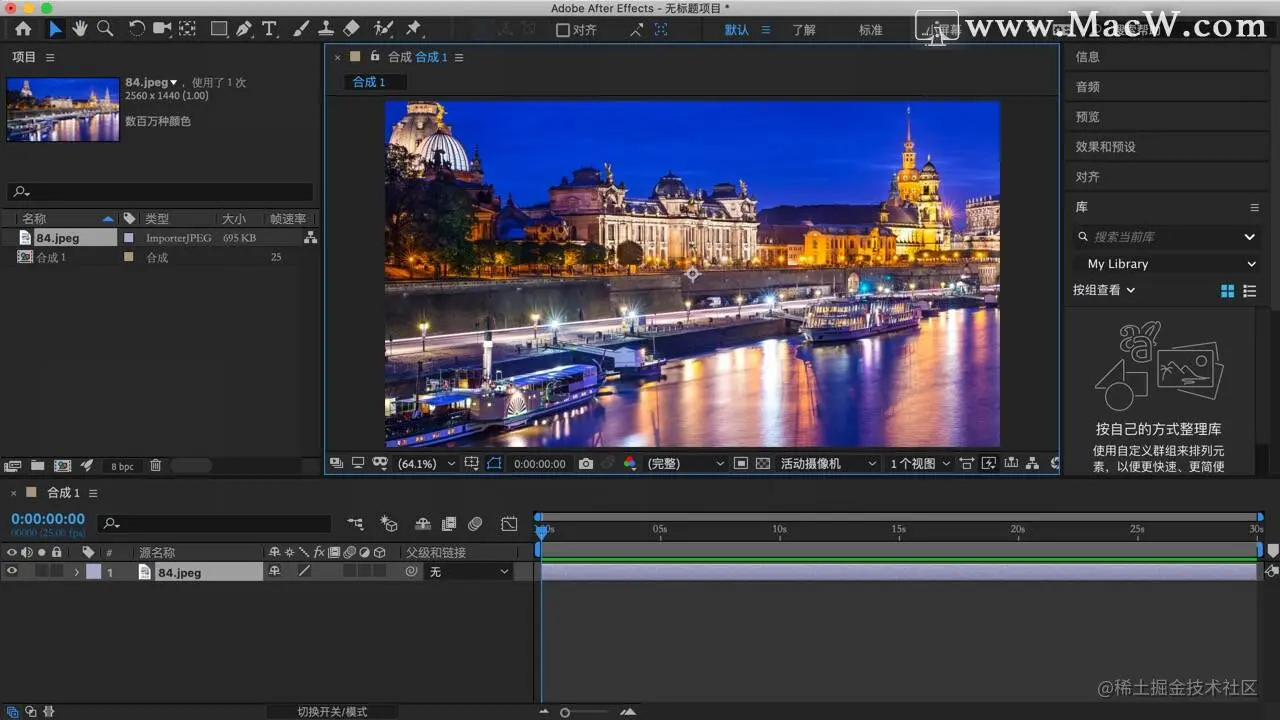Viewport: 1280px width, 720px height.
Task: Click the snapshot camera icon in viewer
Action: coord(586,464)
